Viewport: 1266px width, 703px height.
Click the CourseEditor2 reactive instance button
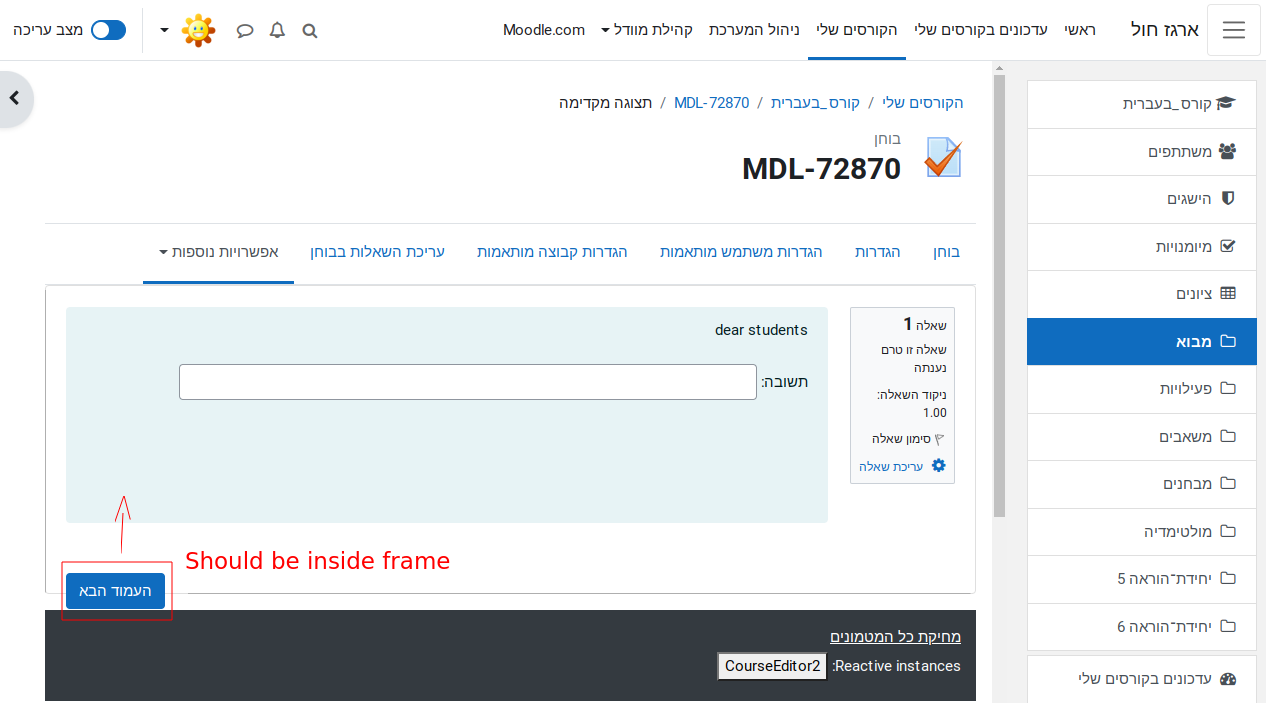click(773, 666)
